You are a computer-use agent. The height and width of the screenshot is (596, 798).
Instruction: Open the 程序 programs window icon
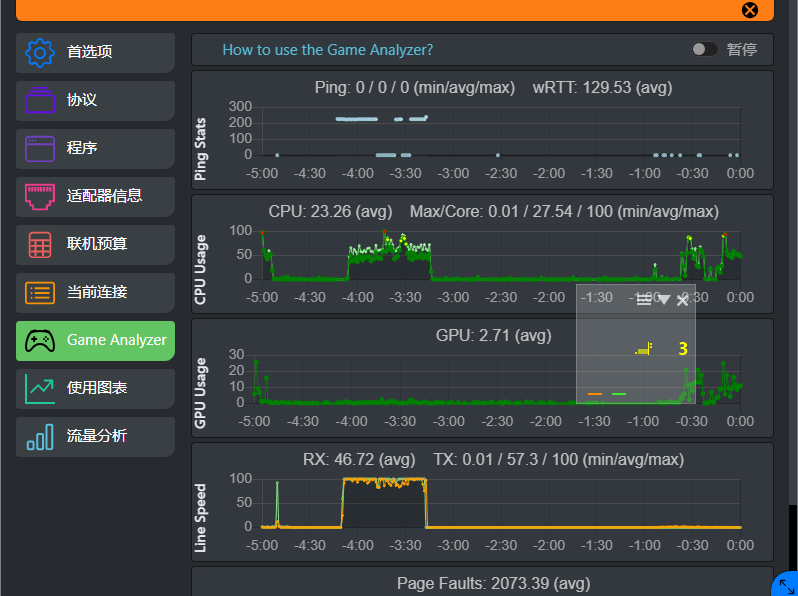point(40,148)
